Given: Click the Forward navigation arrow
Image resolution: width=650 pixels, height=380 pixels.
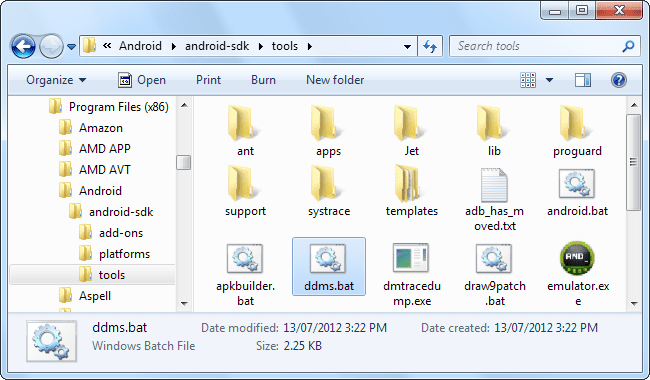Looking at the screenshot, I should tap(51, 46).
